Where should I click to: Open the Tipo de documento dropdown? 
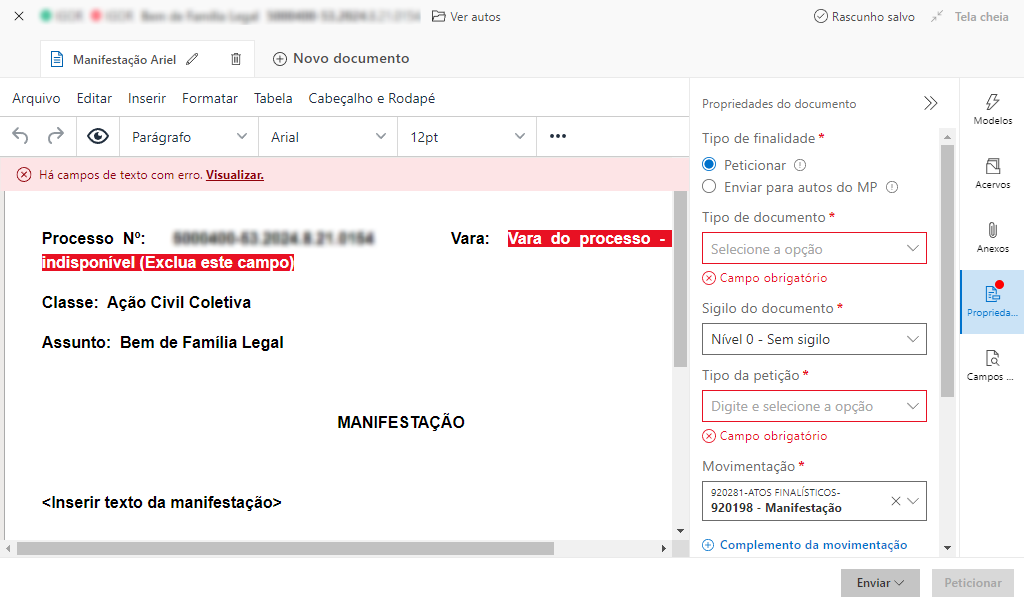(814, 248)
